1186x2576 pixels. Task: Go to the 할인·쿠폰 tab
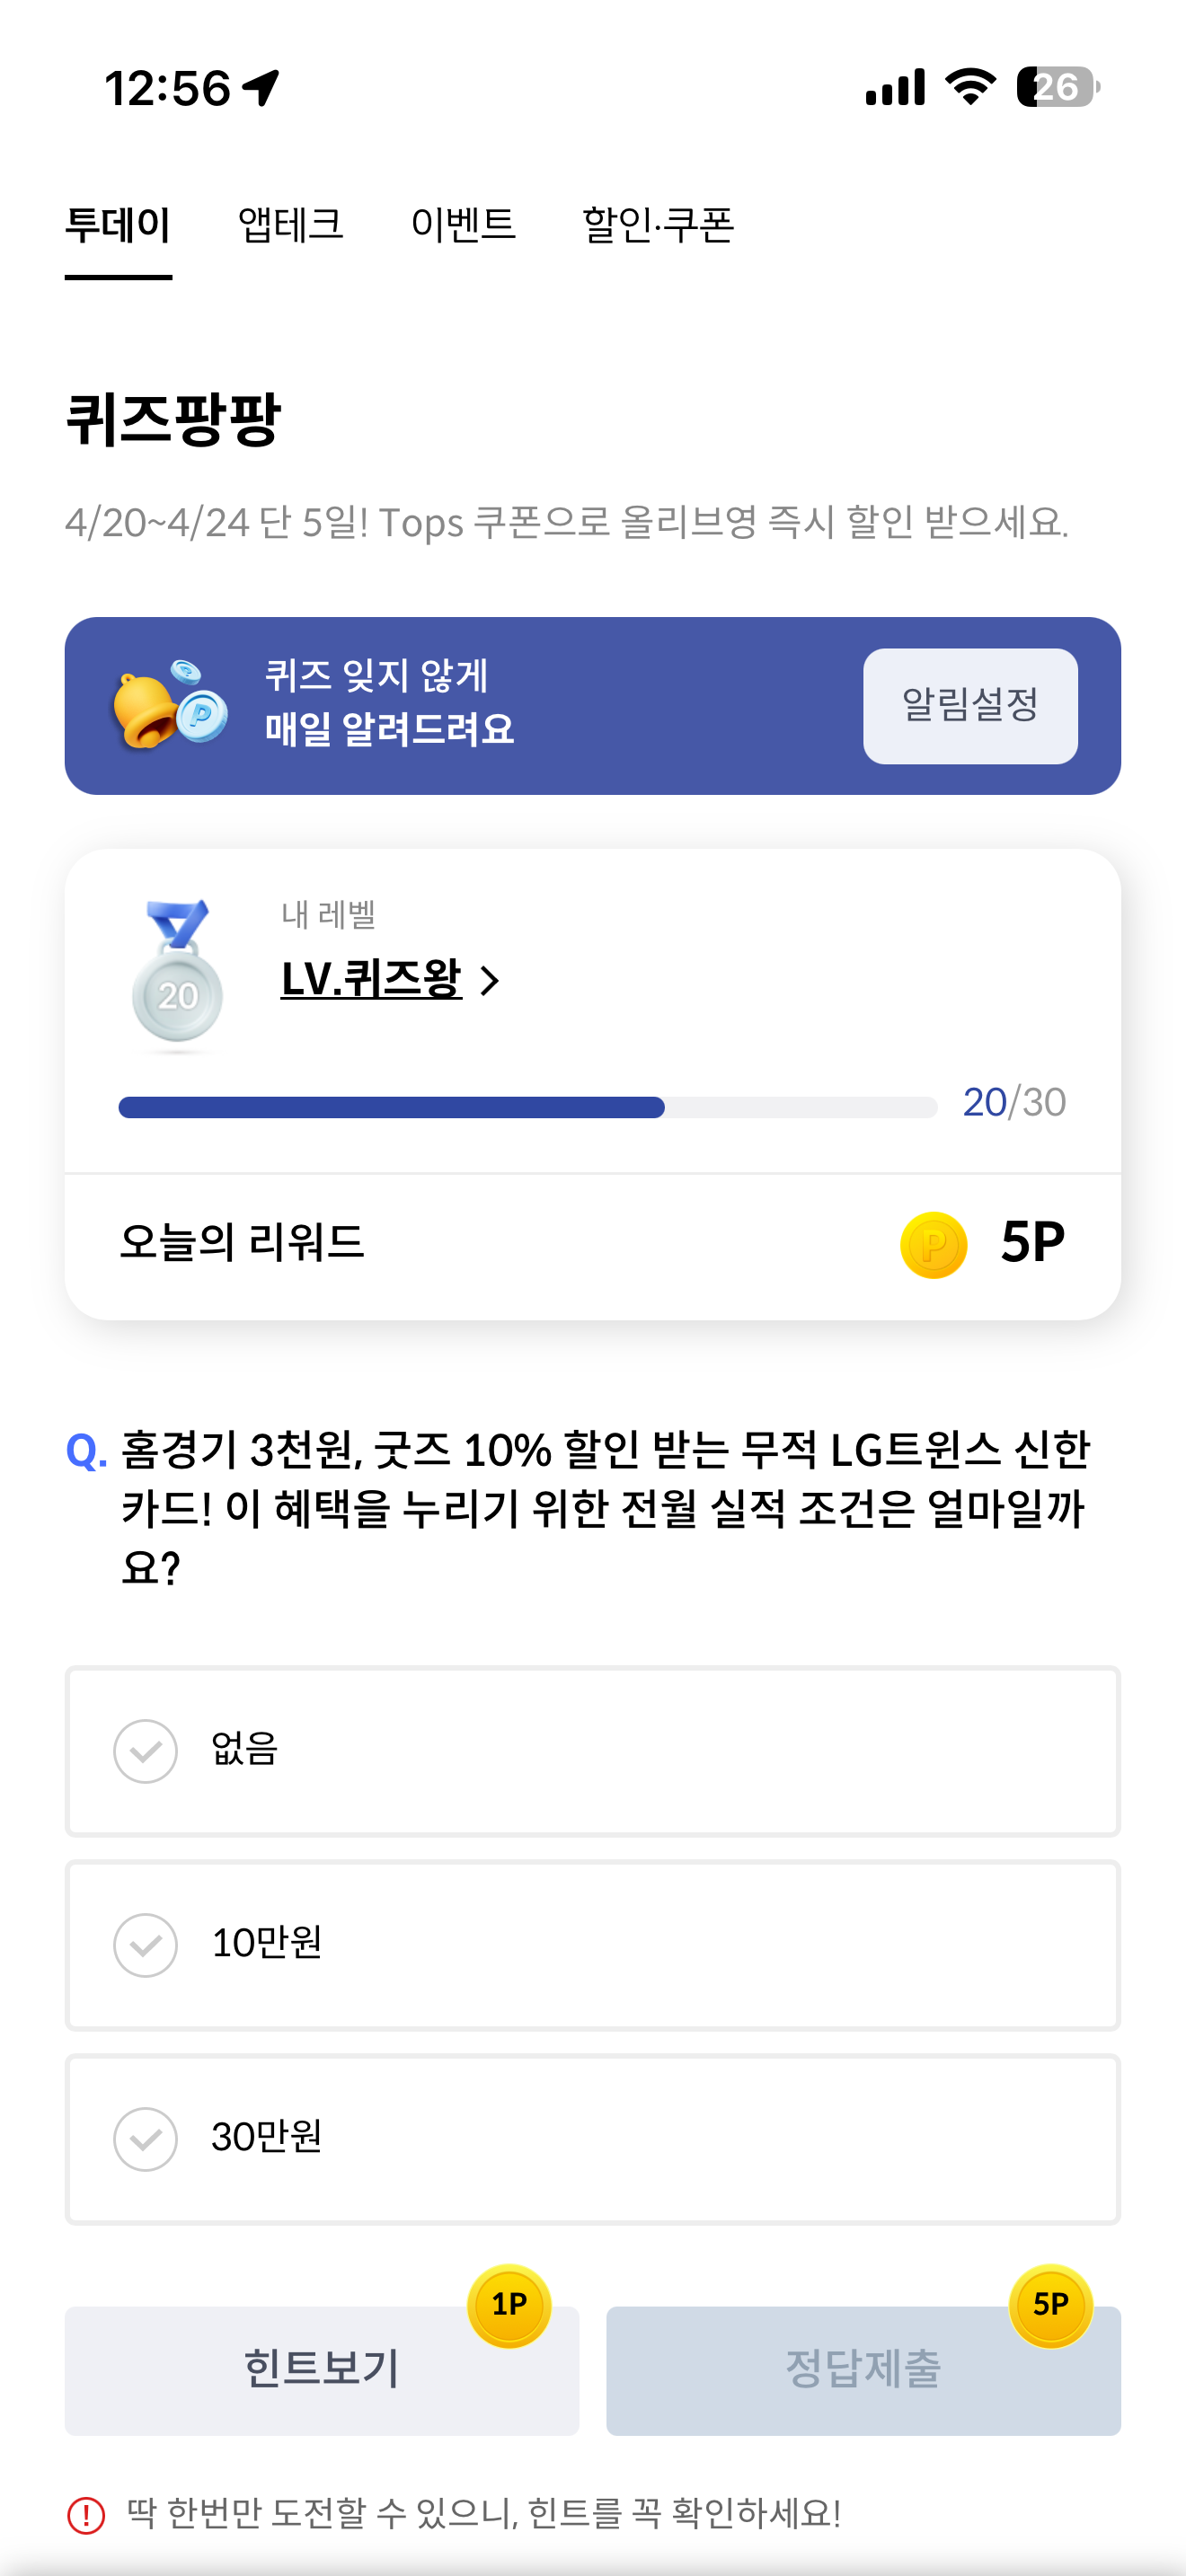pos(658,224)
